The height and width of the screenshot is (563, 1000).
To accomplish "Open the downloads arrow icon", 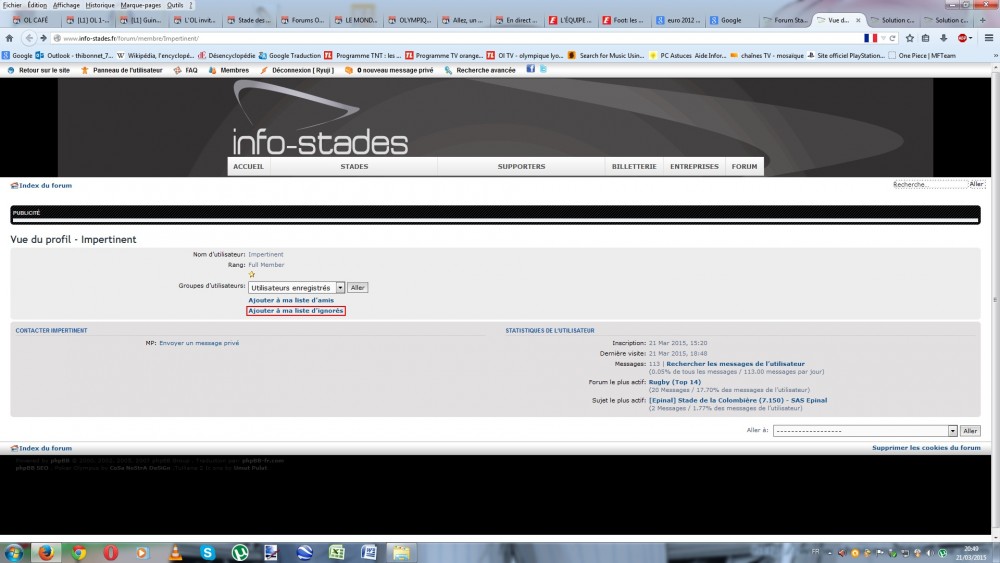I will click(x=943, y=38).
